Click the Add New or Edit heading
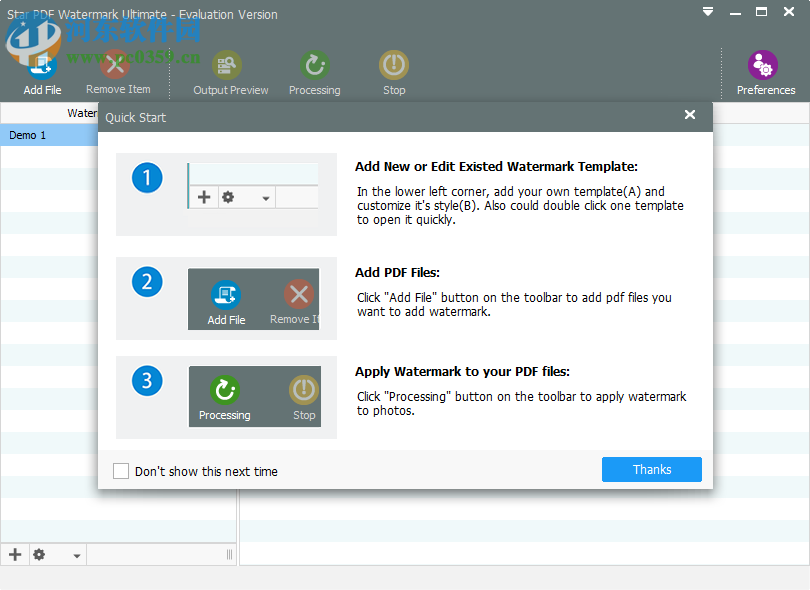Image resolution: width=810 pixels, height=590 pixels. click(496, 167)
